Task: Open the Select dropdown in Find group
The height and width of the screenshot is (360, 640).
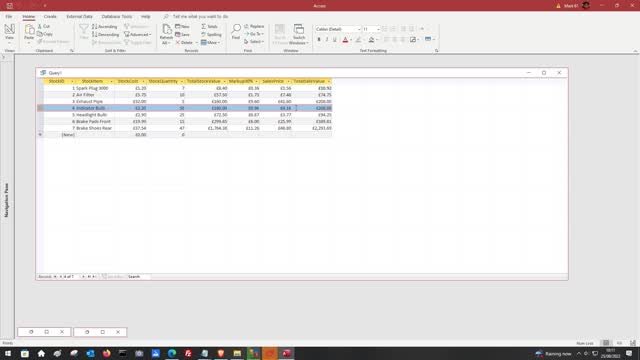Action: click(x=254, y=42)
